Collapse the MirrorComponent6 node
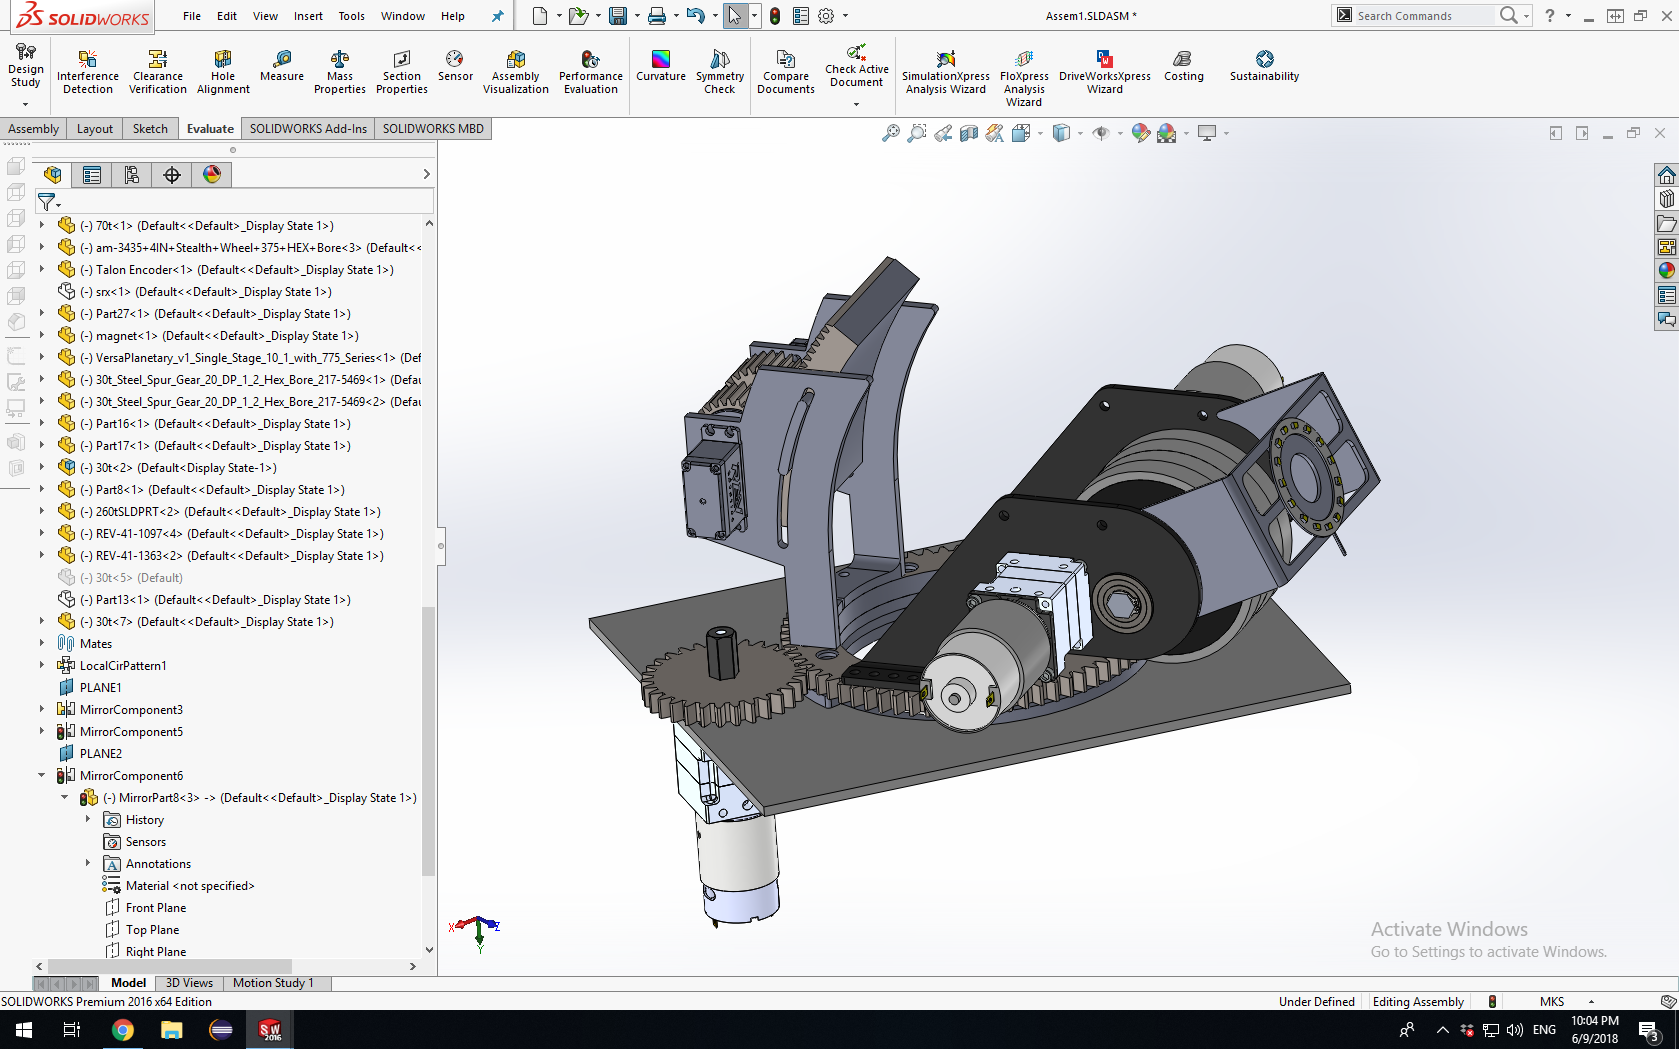This screenshot has height=1049, width=1679. pos(42,776)
